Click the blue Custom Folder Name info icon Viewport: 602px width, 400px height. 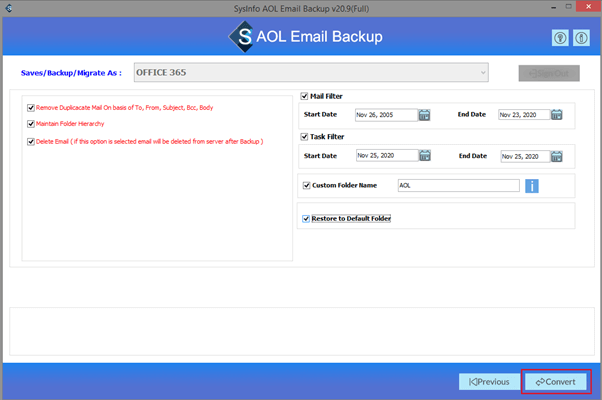[x=532, y=186]
